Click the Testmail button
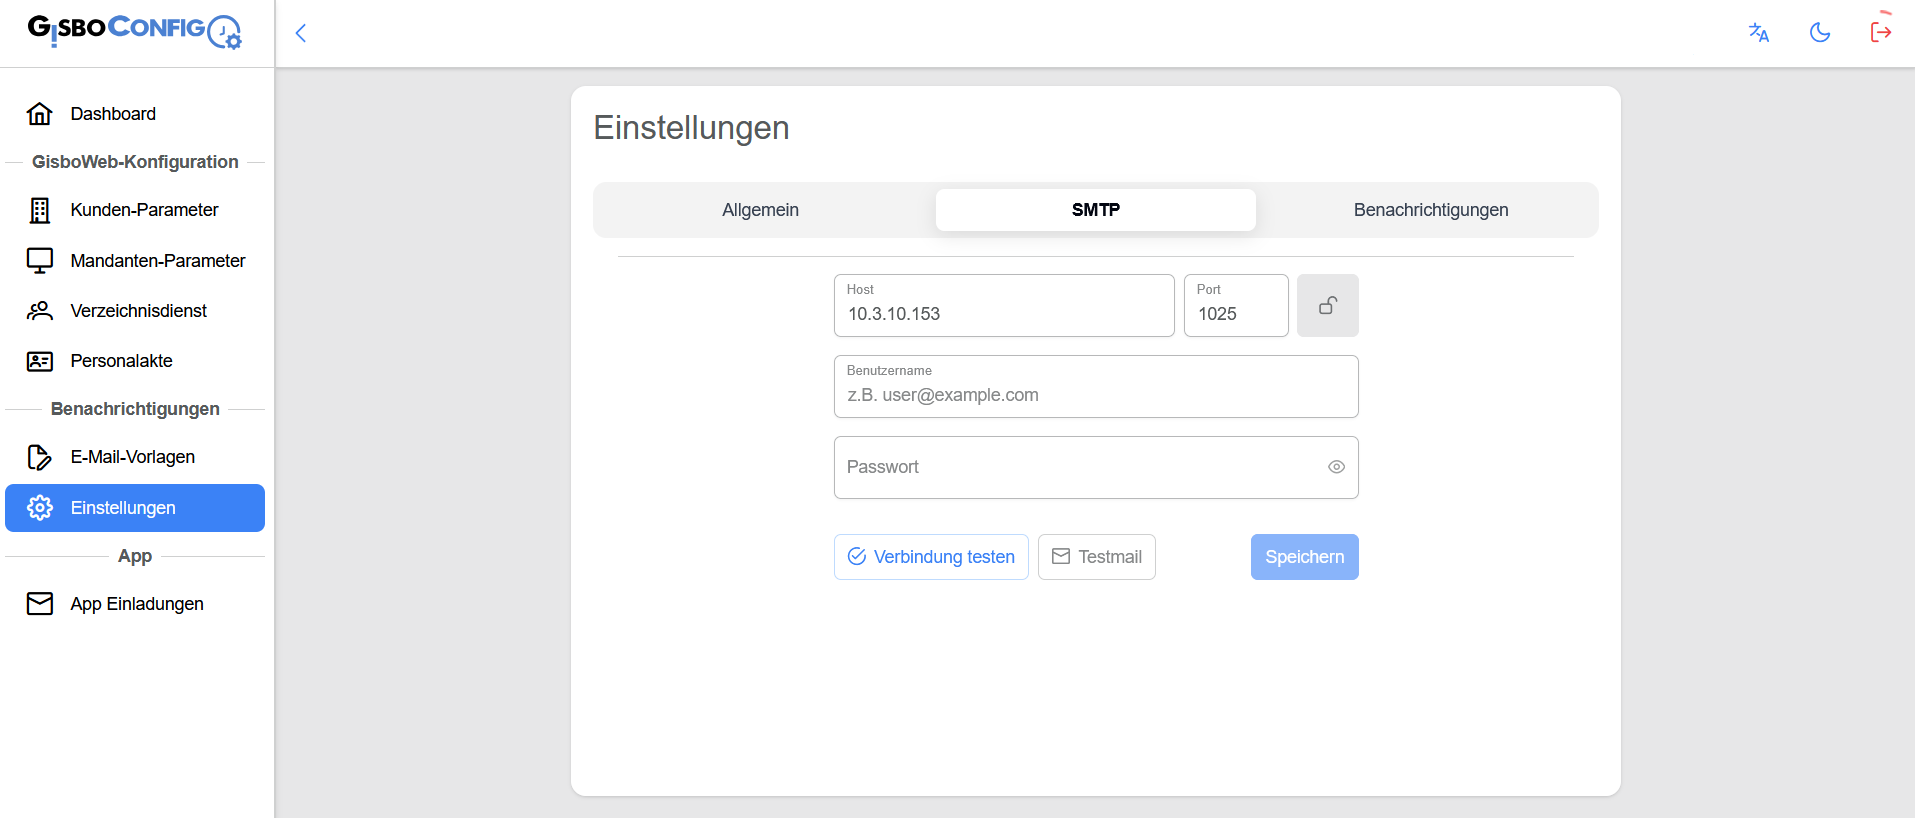 pos(1097,557)
